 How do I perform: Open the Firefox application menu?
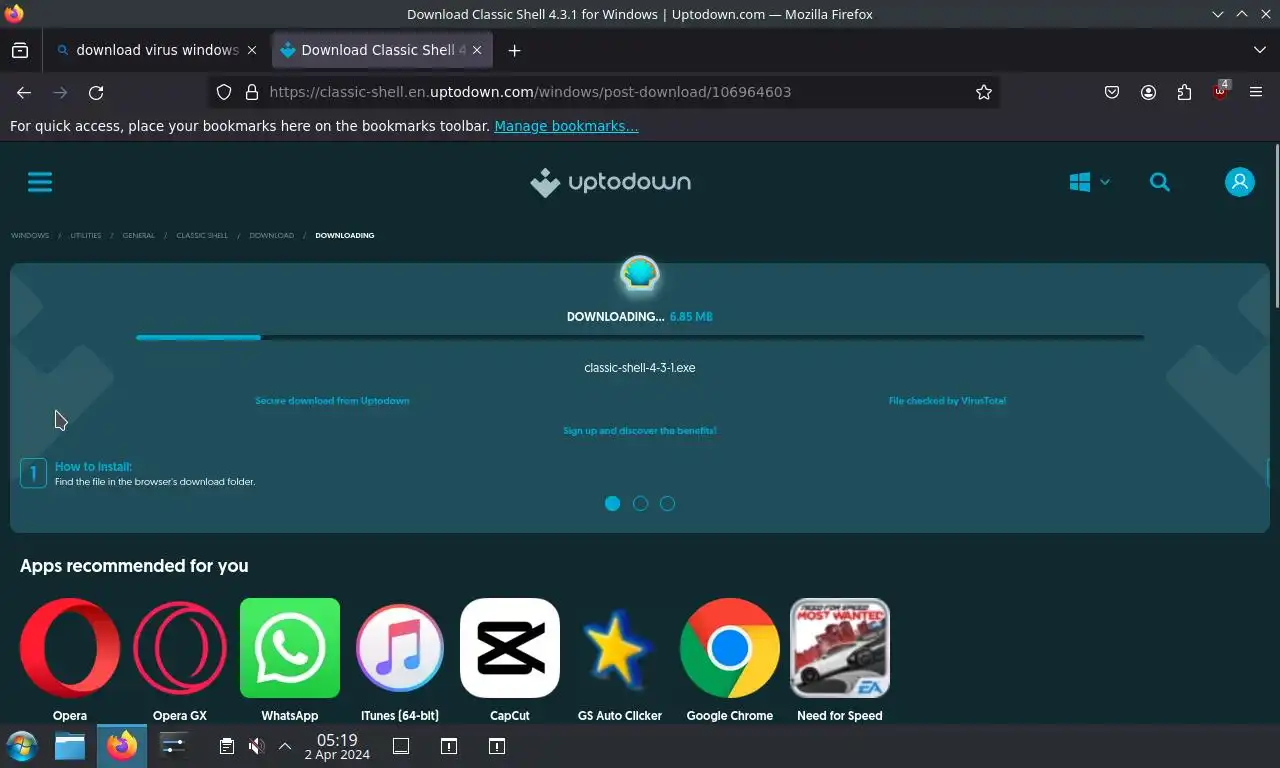coord(1256,92)
